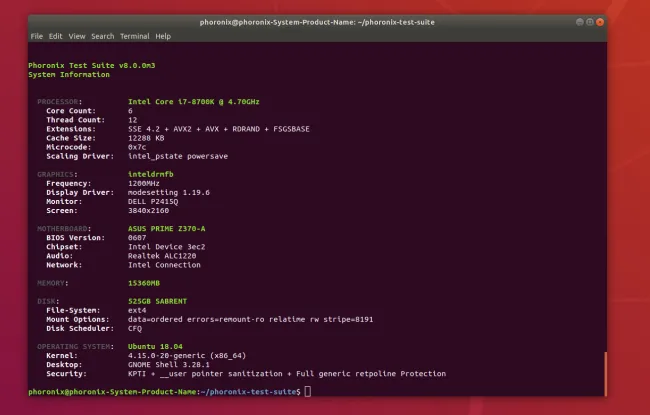Click file-system value 'ext4'
Screen dimensions: 650x415
137,311
